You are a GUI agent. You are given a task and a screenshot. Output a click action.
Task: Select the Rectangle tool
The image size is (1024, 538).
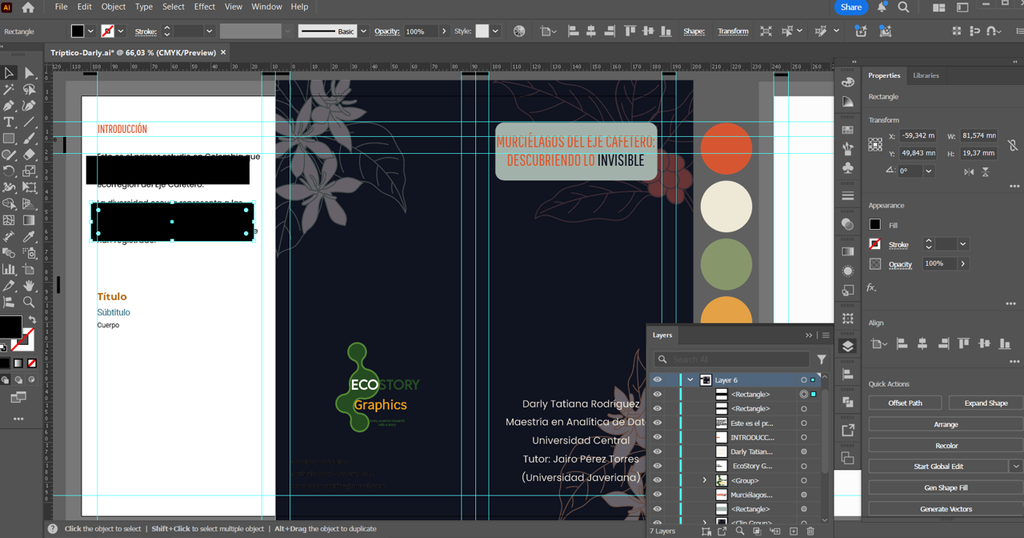(x=9, y=138)
